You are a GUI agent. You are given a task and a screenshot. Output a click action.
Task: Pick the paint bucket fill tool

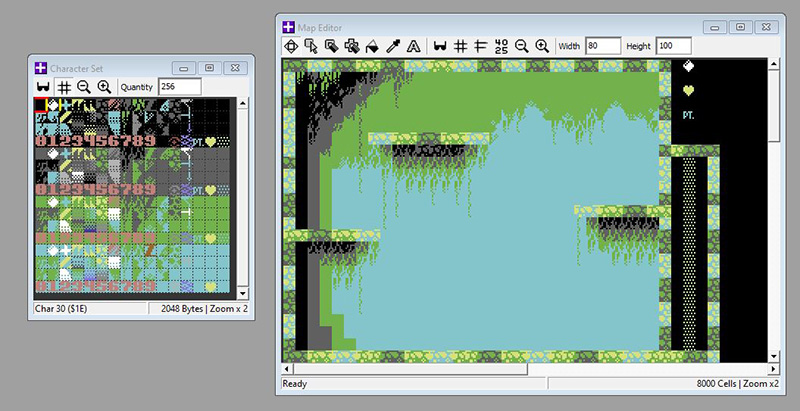(371, 46)
